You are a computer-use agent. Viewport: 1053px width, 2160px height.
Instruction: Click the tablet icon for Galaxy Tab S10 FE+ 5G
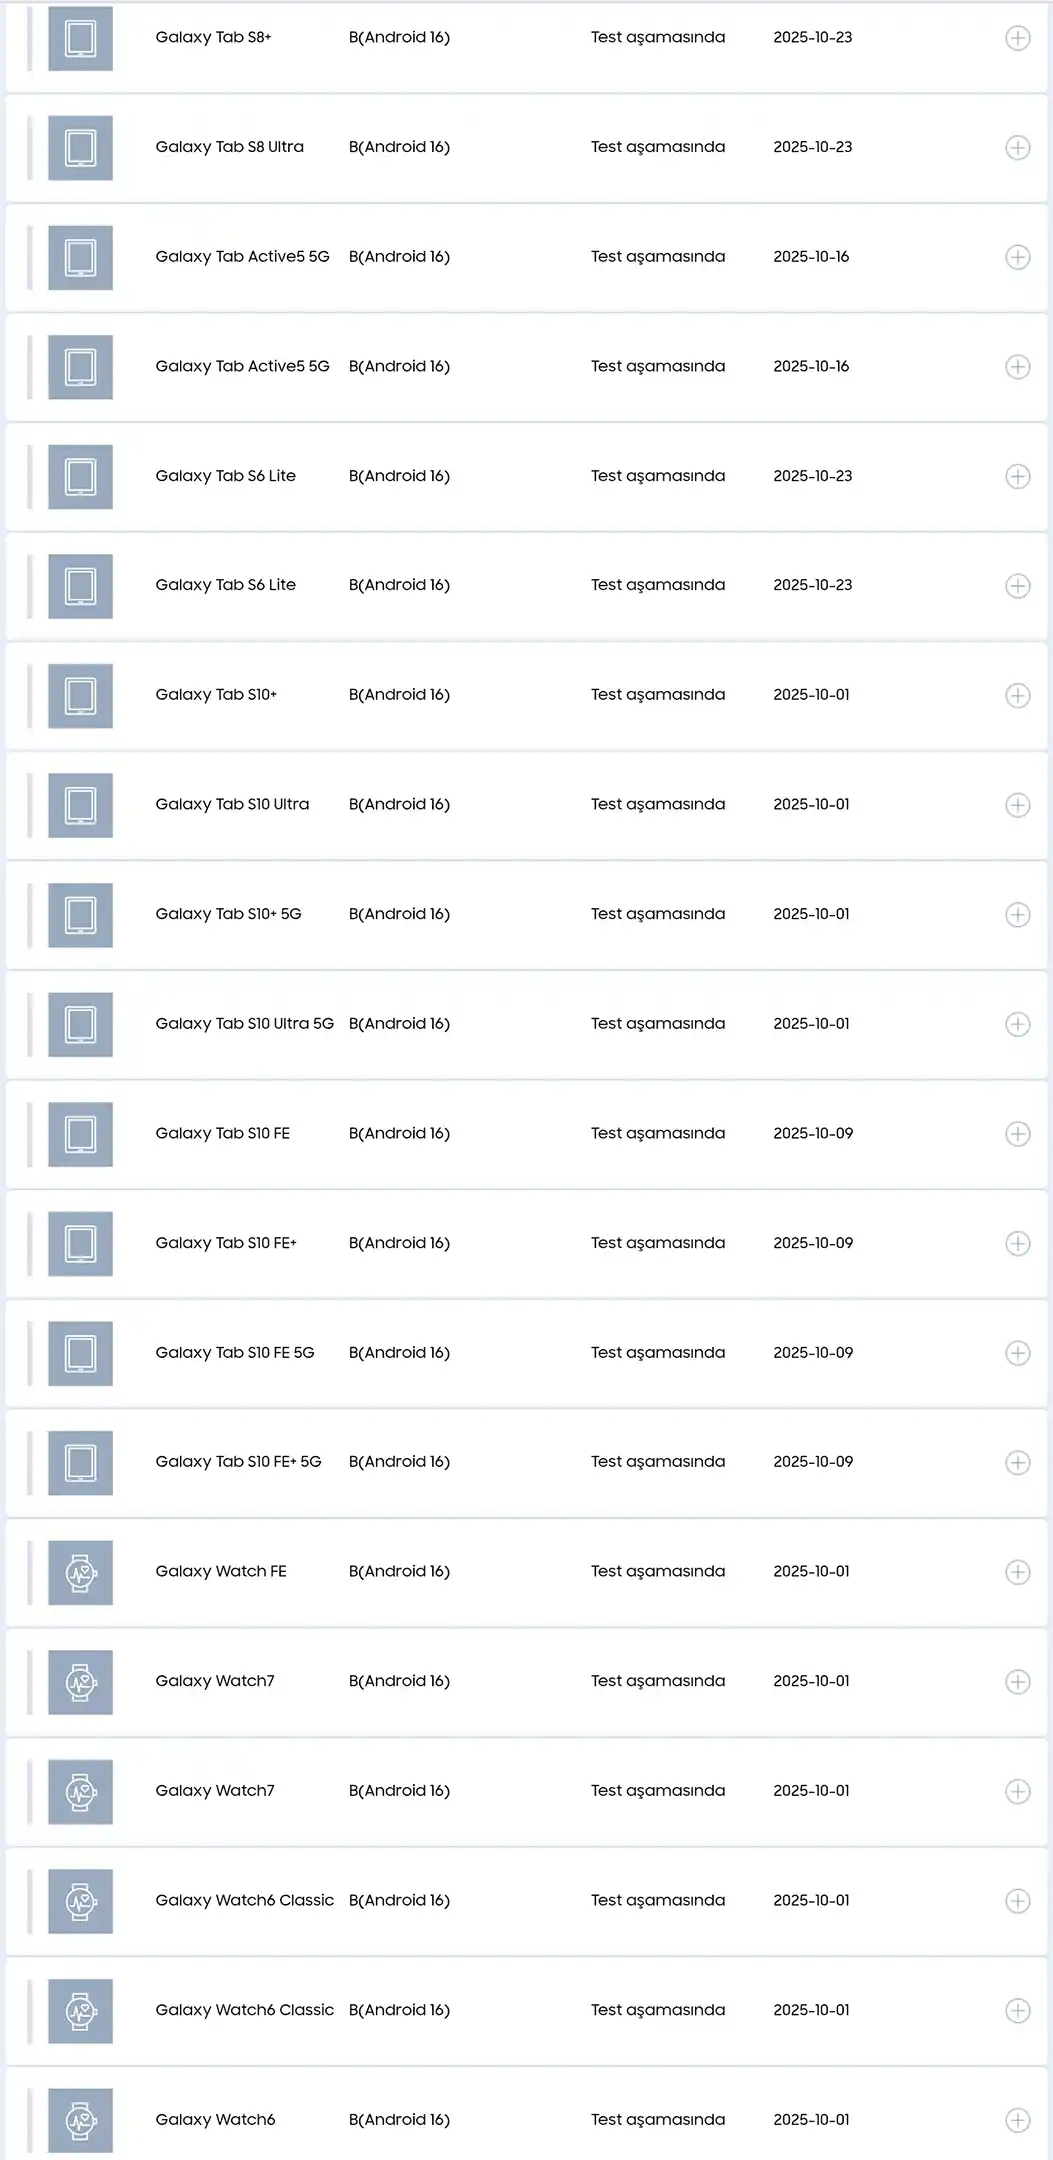[x=80, y=1463]
